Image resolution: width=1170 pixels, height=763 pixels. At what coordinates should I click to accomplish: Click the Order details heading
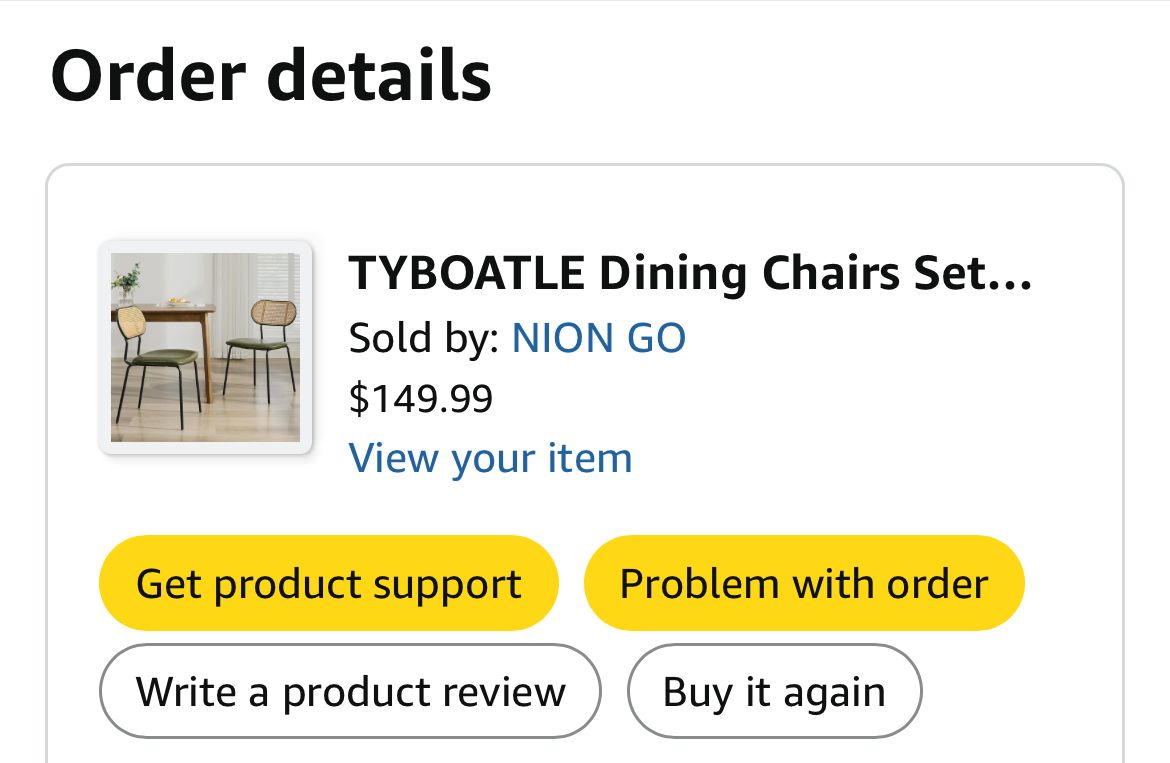(271, 76)
